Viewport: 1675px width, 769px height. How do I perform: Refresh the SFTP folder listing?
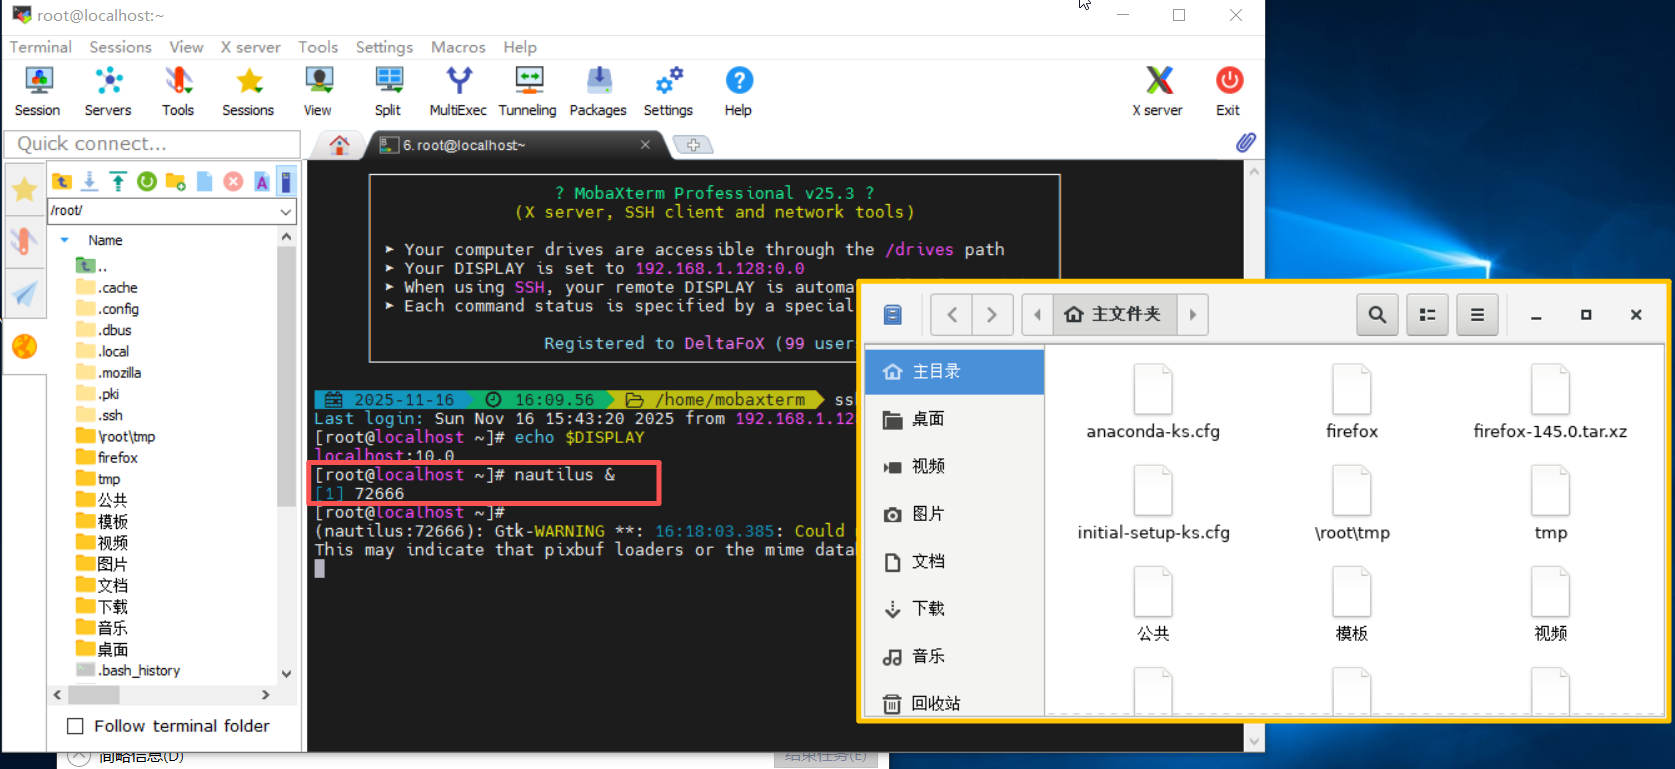pos(147,181)
